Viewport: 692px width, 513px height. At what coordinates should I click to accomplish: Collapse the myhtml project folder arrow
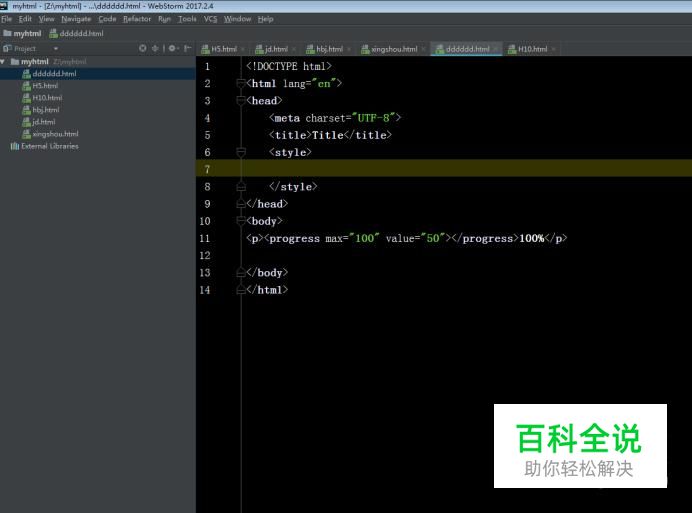pyautogui.click(x=3, y=61)
